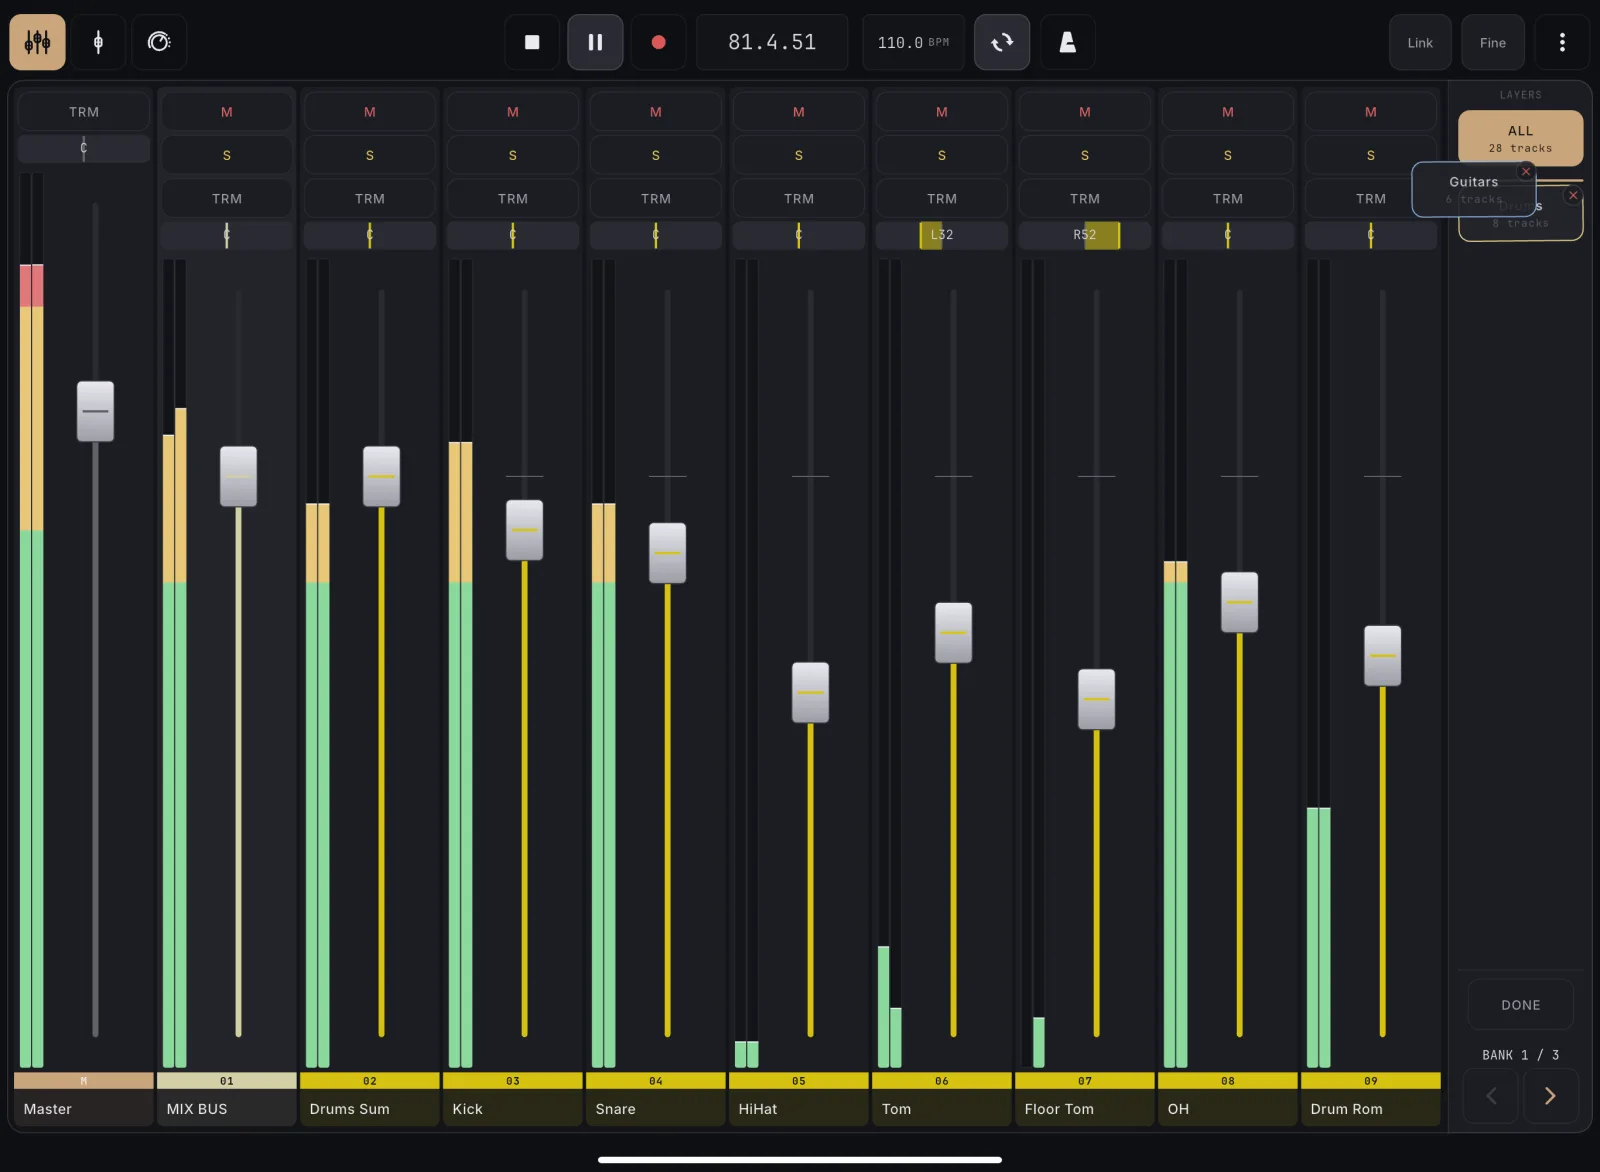Toggle Fine adjustment mode
Viewport: 1600px width, 1172px height.
click(x=1493, y=42)
